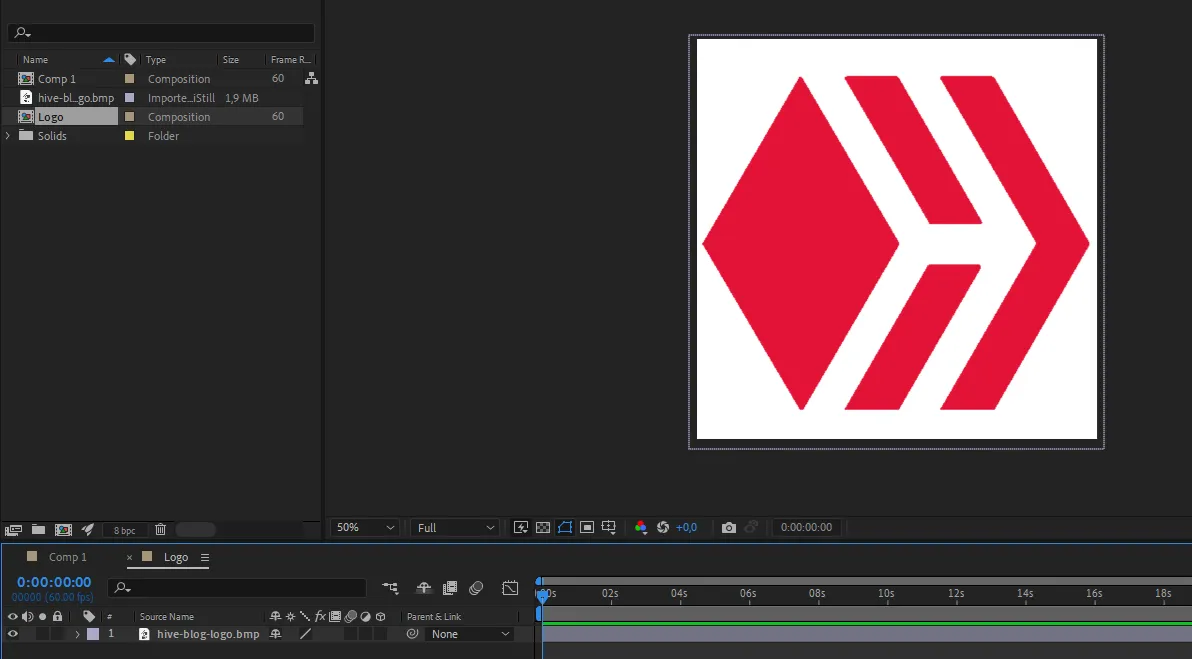This screenshot has height=659, width=1192.
Task: Click Lock column header icon
Action: (57, 616)
